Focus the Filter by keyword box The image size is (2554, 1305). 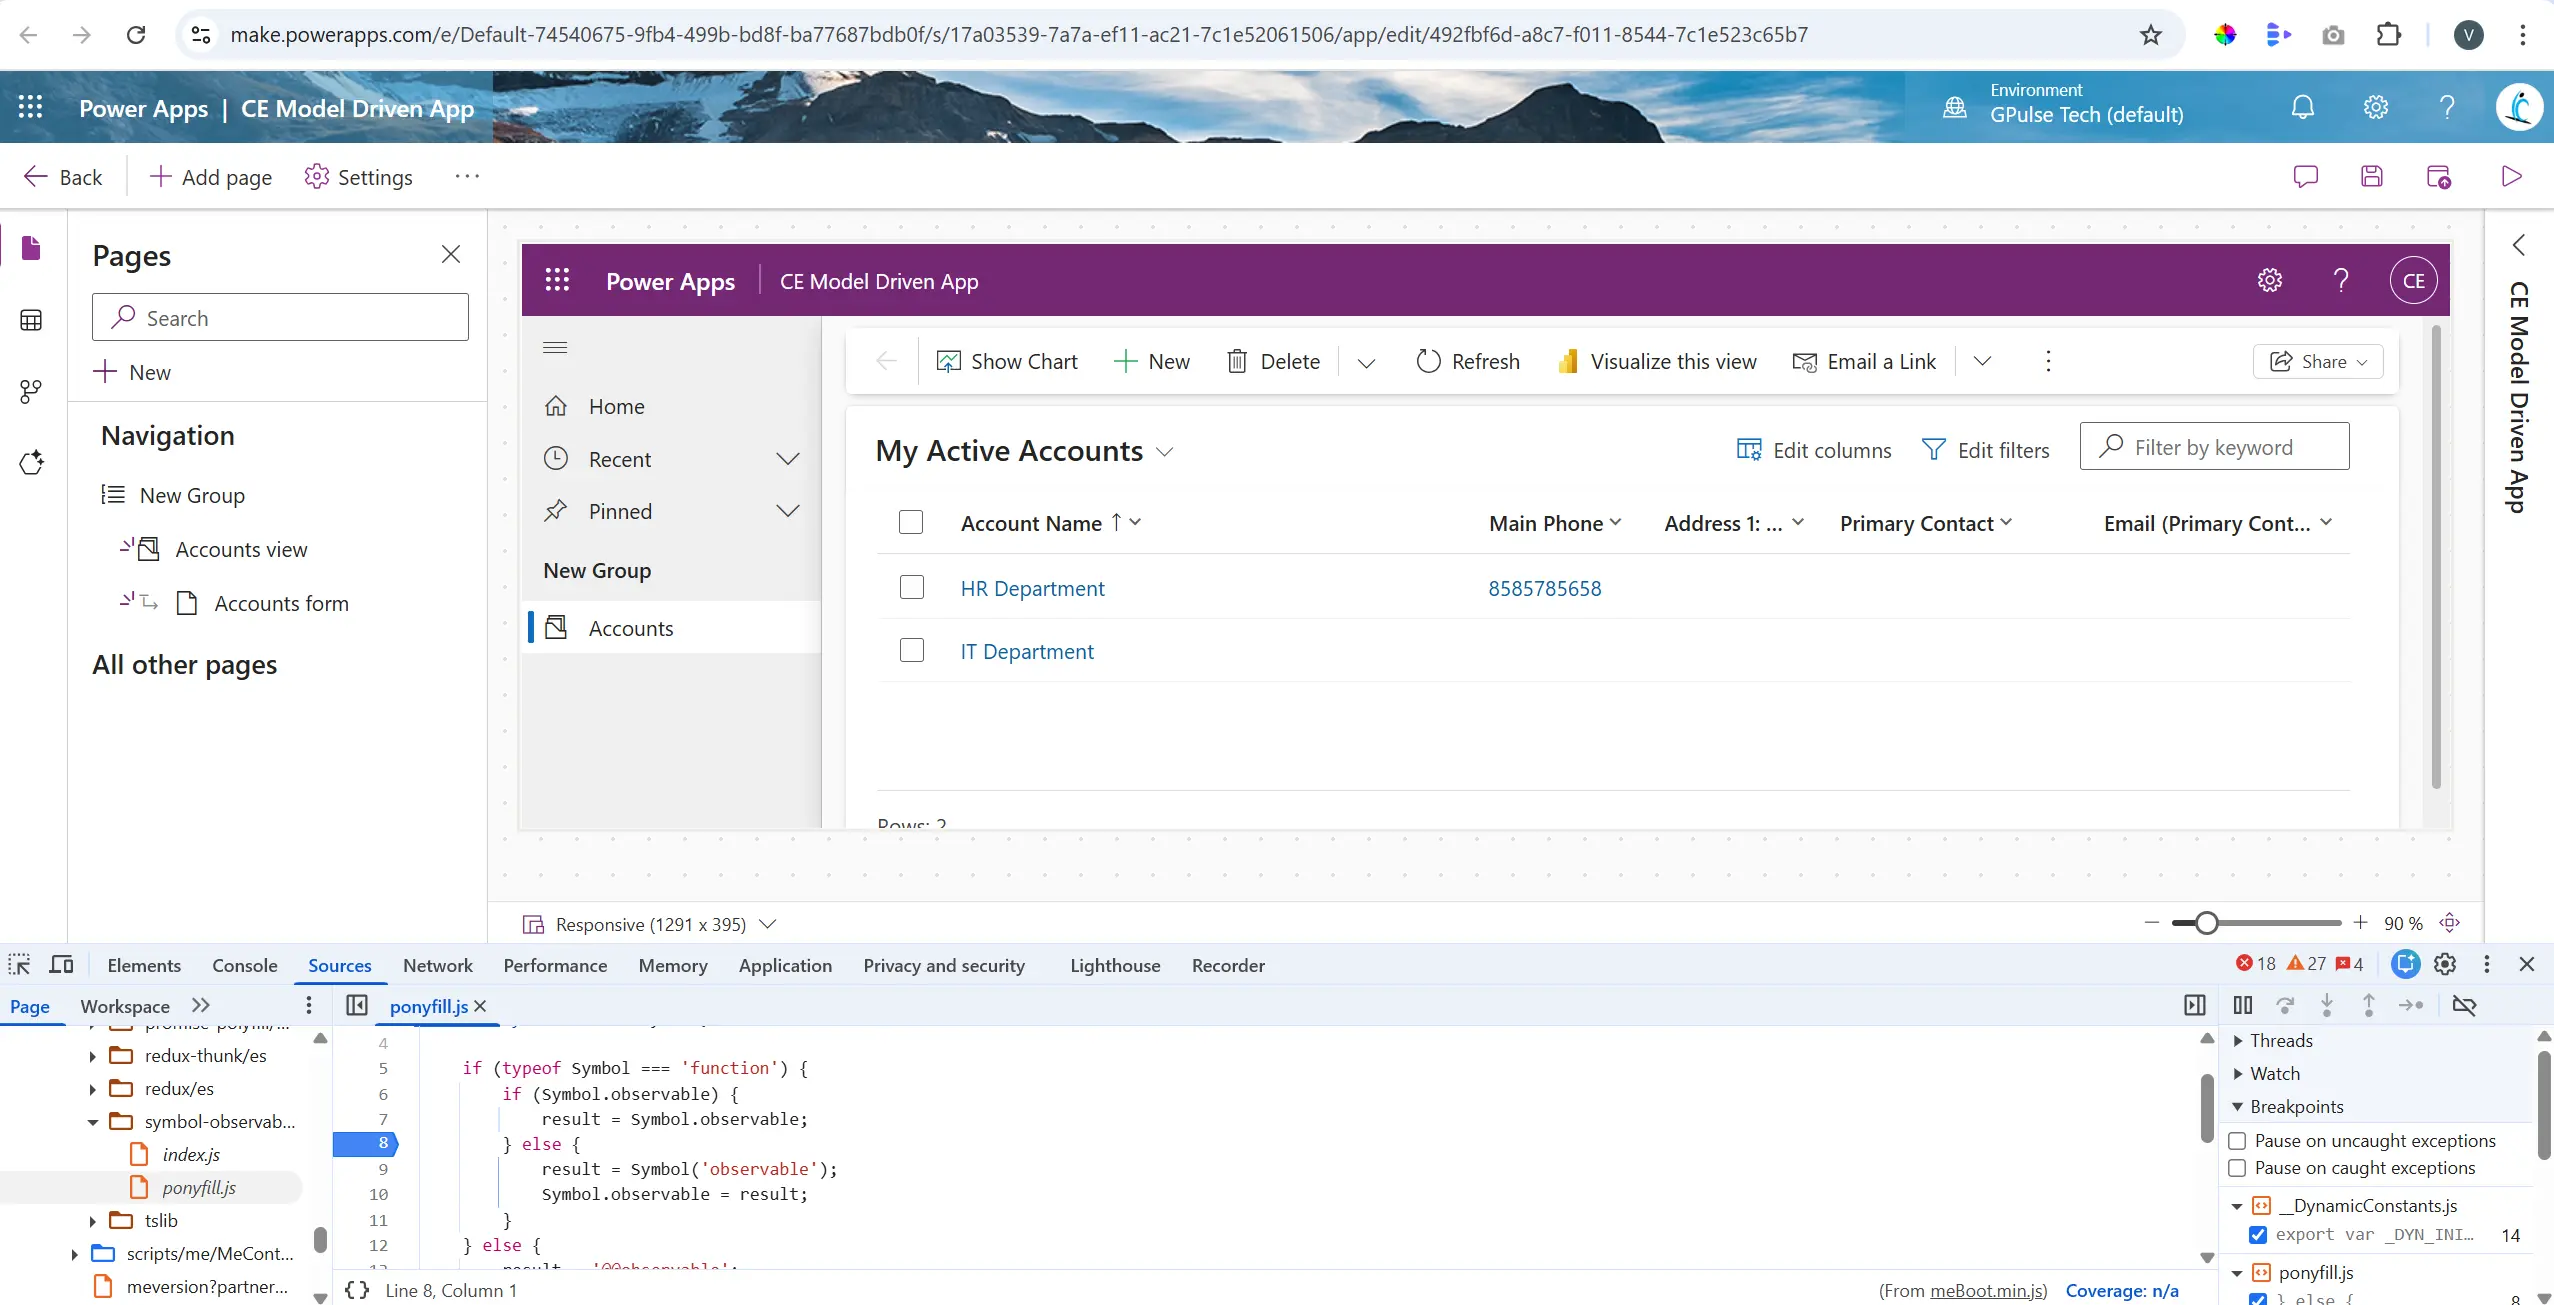point(2214,446)
